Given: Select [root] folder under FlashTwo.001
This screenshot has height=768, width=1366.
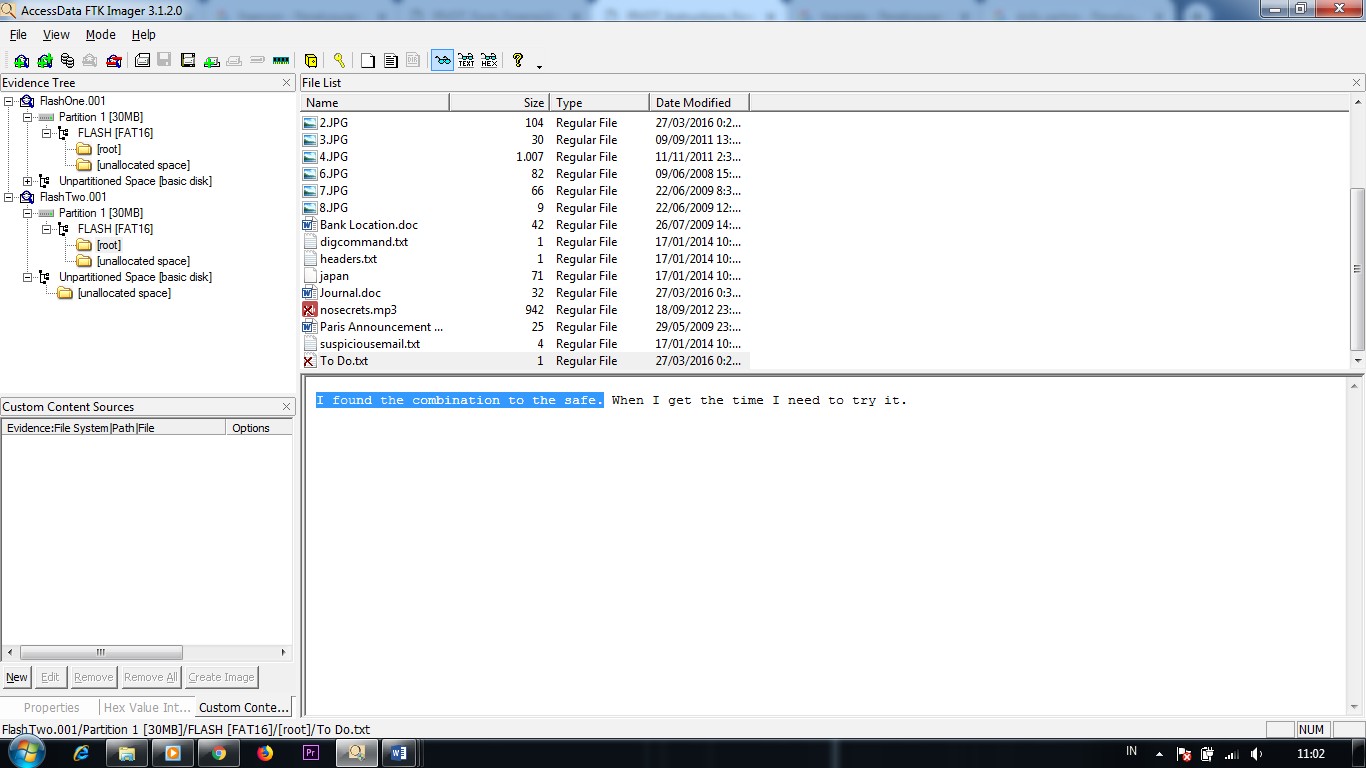Looking at the screenshot, I should 108,245.
